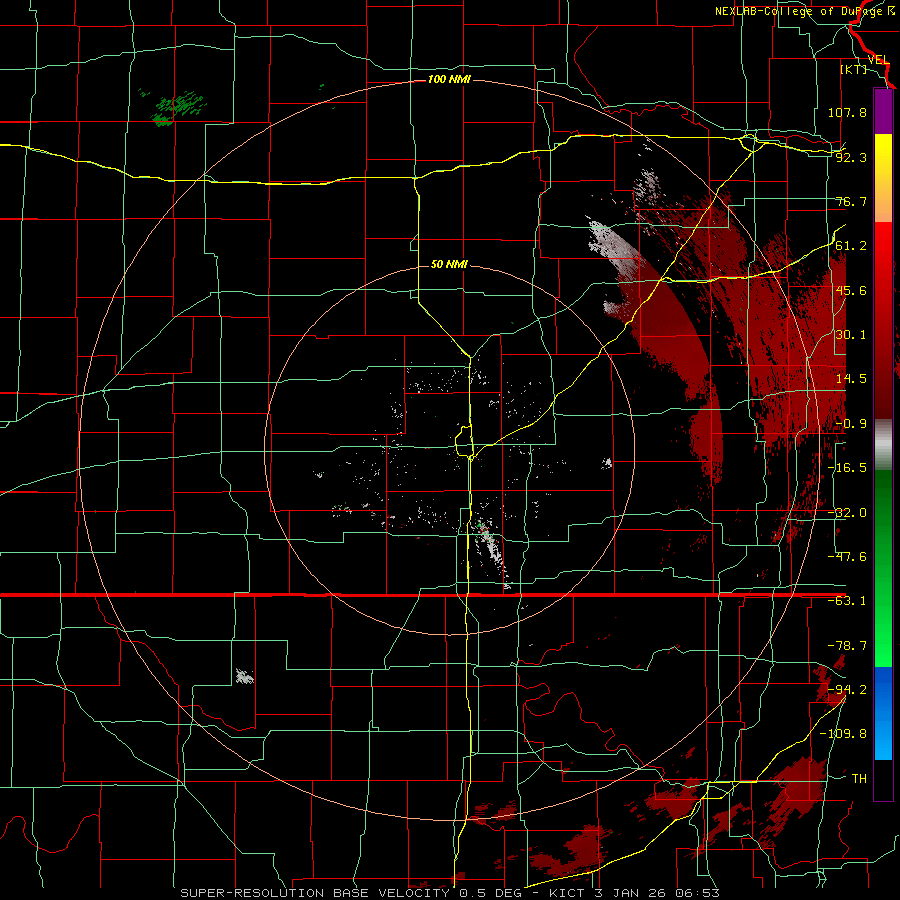Select the -109.8 velocity scale value
This screenshot has width=900, height=900.
point(843,734)
